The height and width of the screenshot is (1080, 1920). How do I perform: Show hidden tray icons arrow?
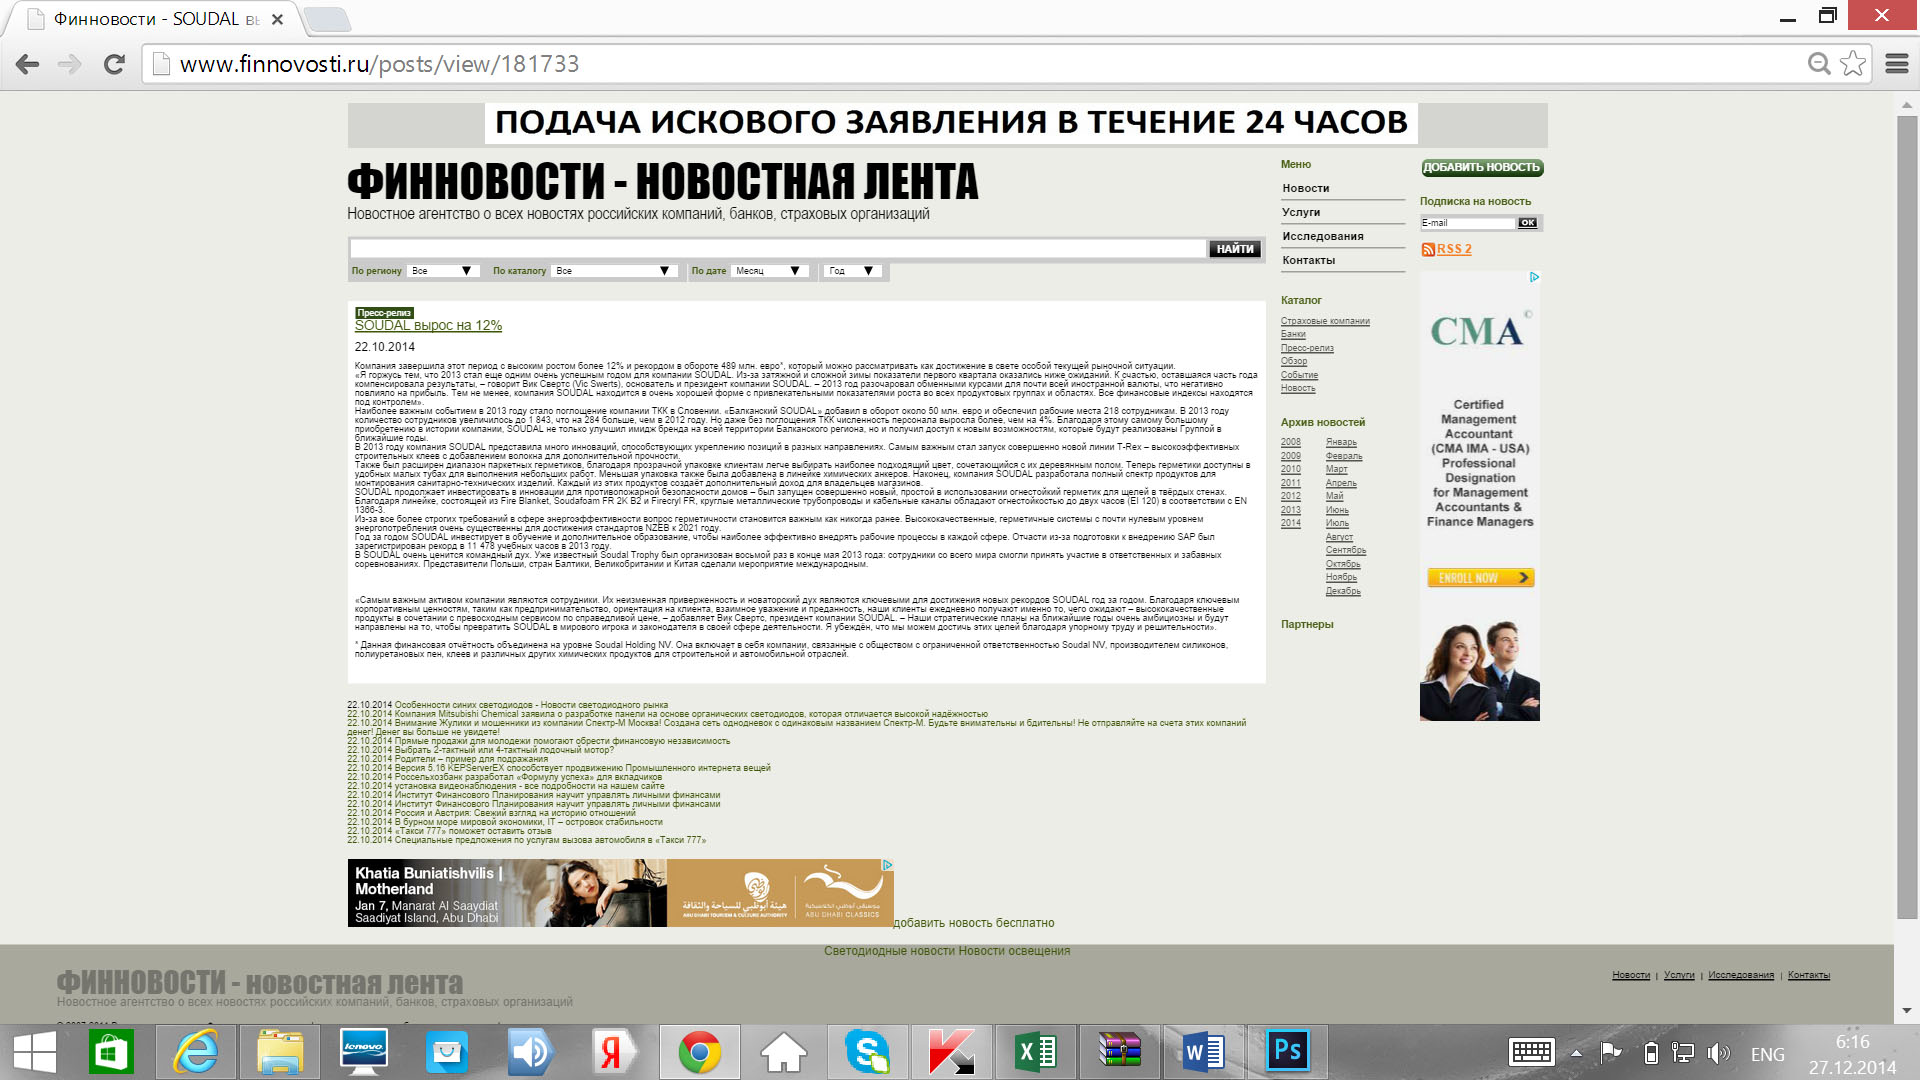1577,1053
